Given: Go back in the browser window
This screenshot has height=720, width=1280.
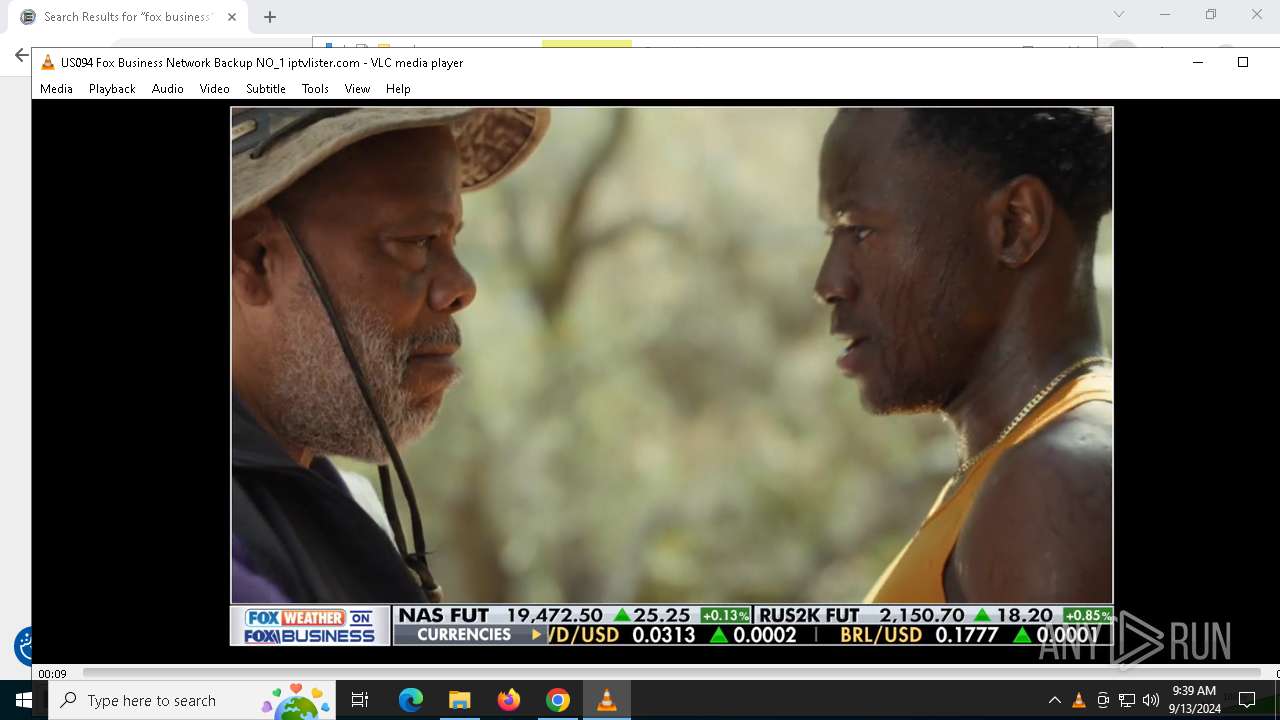Looking at the screenshot, I should (21, 56).
